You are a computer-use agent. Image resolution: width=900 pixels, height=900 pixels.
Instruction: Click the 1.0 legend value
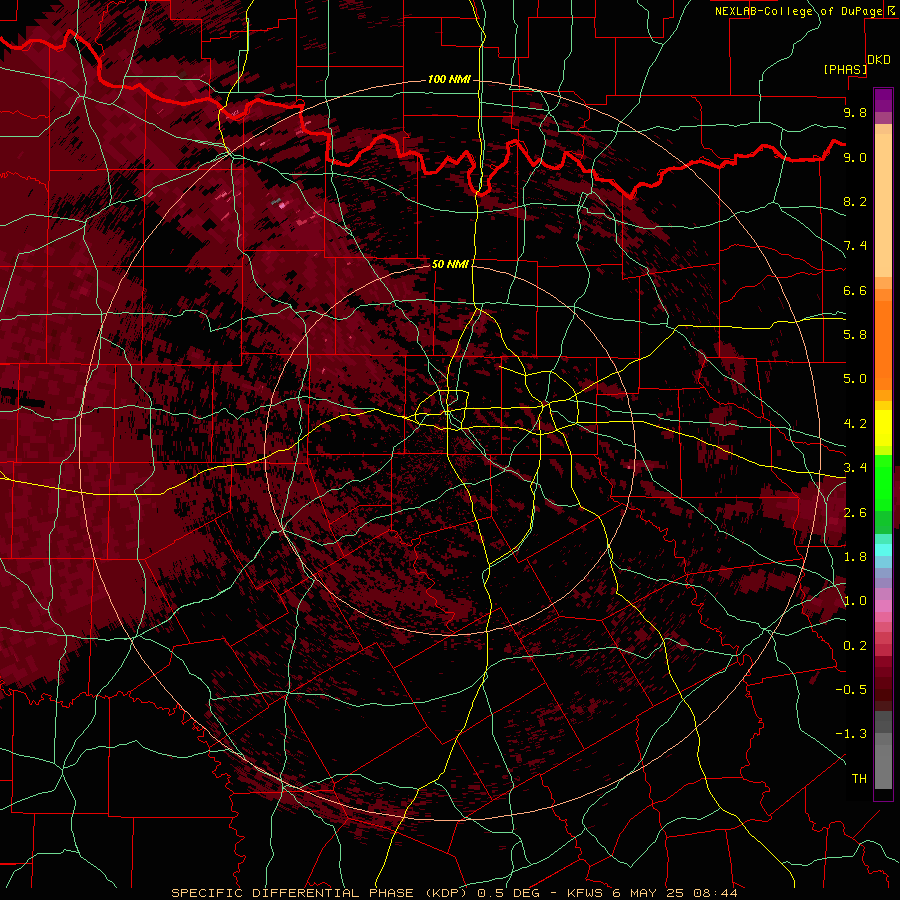pyautogui.click(x=855, y=601)
